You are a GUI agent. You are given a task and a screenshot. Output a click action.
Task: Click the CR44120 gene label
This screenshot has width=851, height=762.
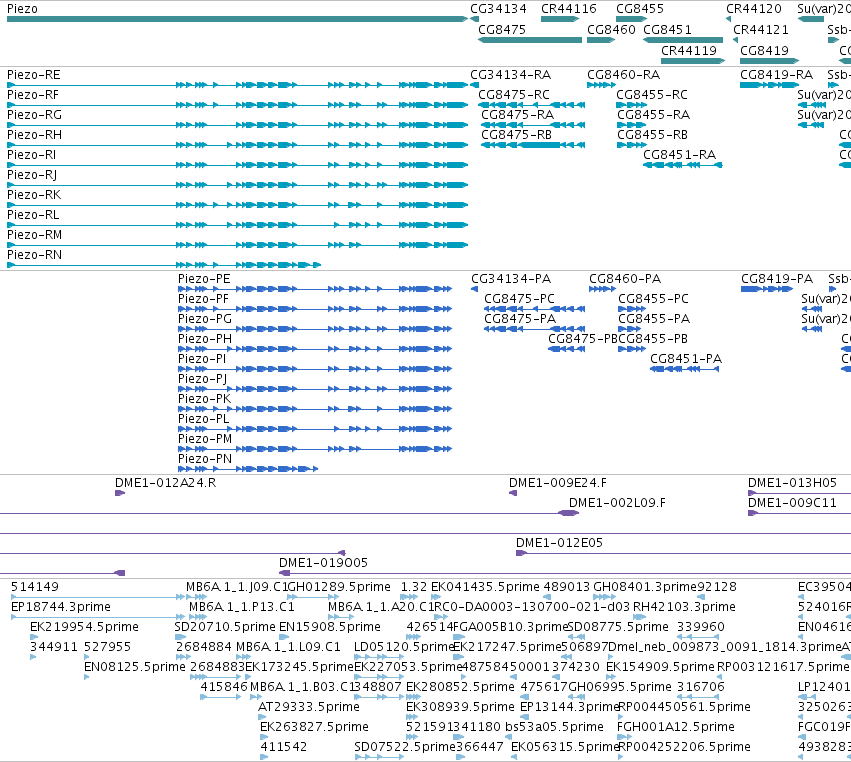(x=753, y=9)
